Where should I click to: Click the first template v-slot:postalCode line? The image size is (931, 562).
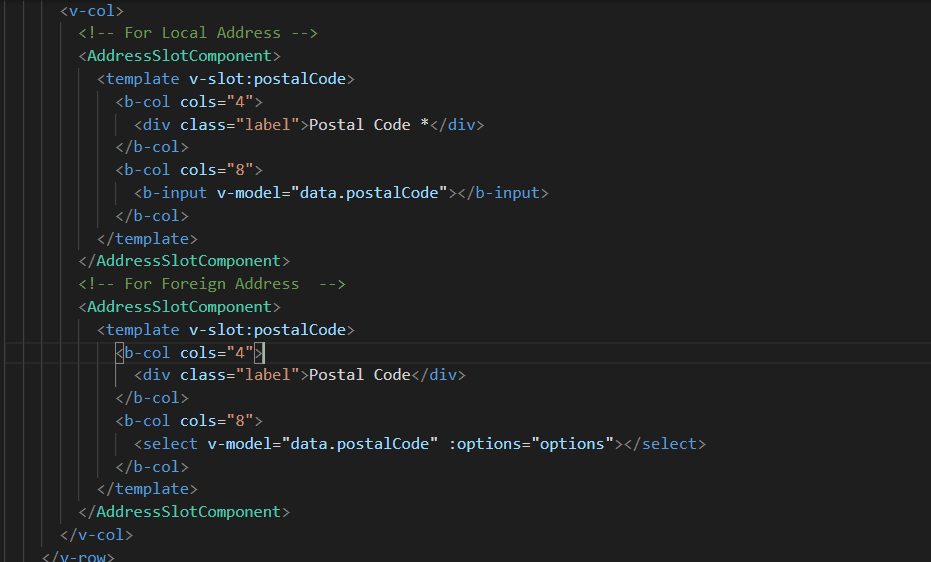(x=226, y=79)
